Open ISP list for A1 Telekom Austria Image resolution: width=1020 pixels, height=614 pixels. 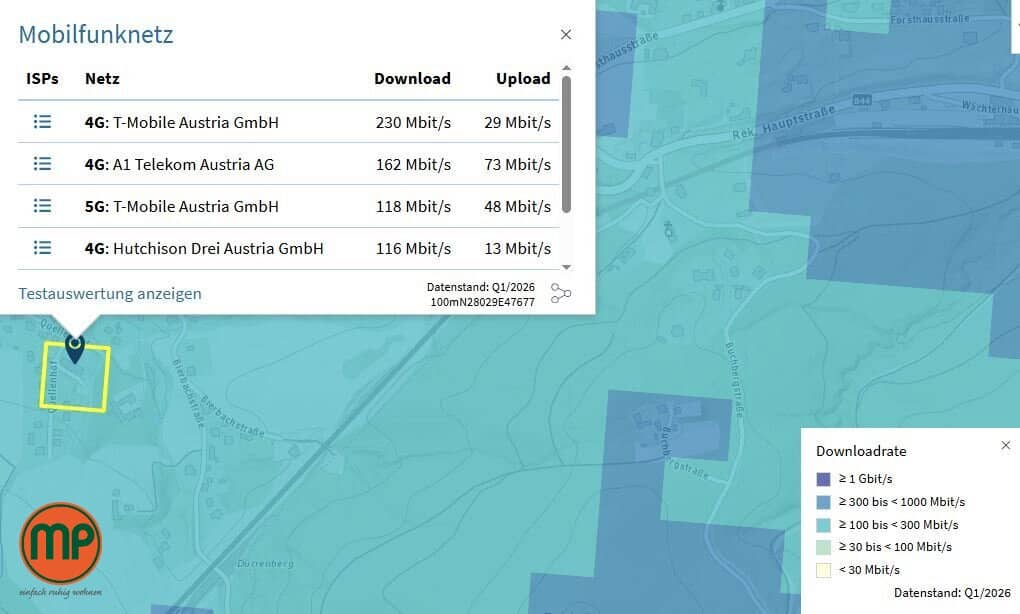pyautogui.click(x=42, y=164)
